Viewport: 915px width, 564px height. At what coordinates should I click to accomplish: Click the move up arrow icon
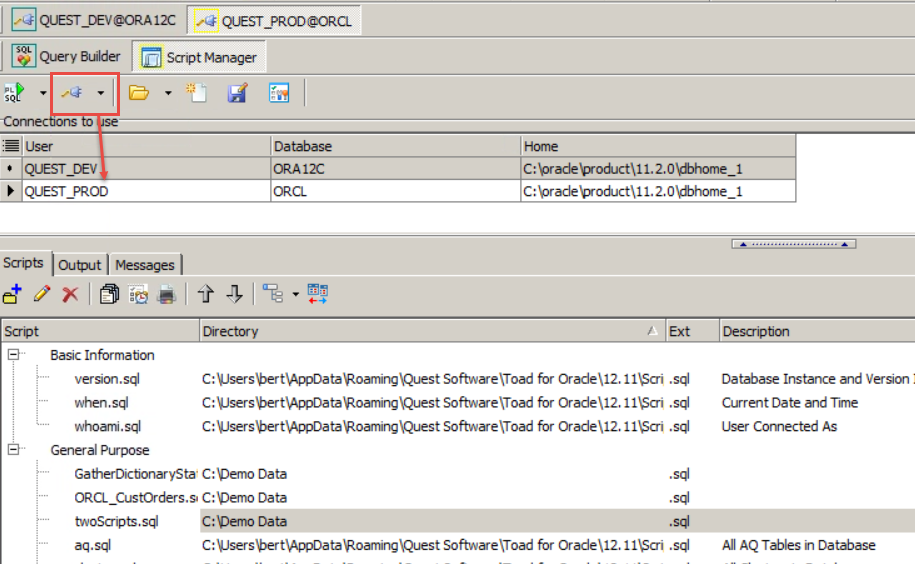click(x=205, y=294)
